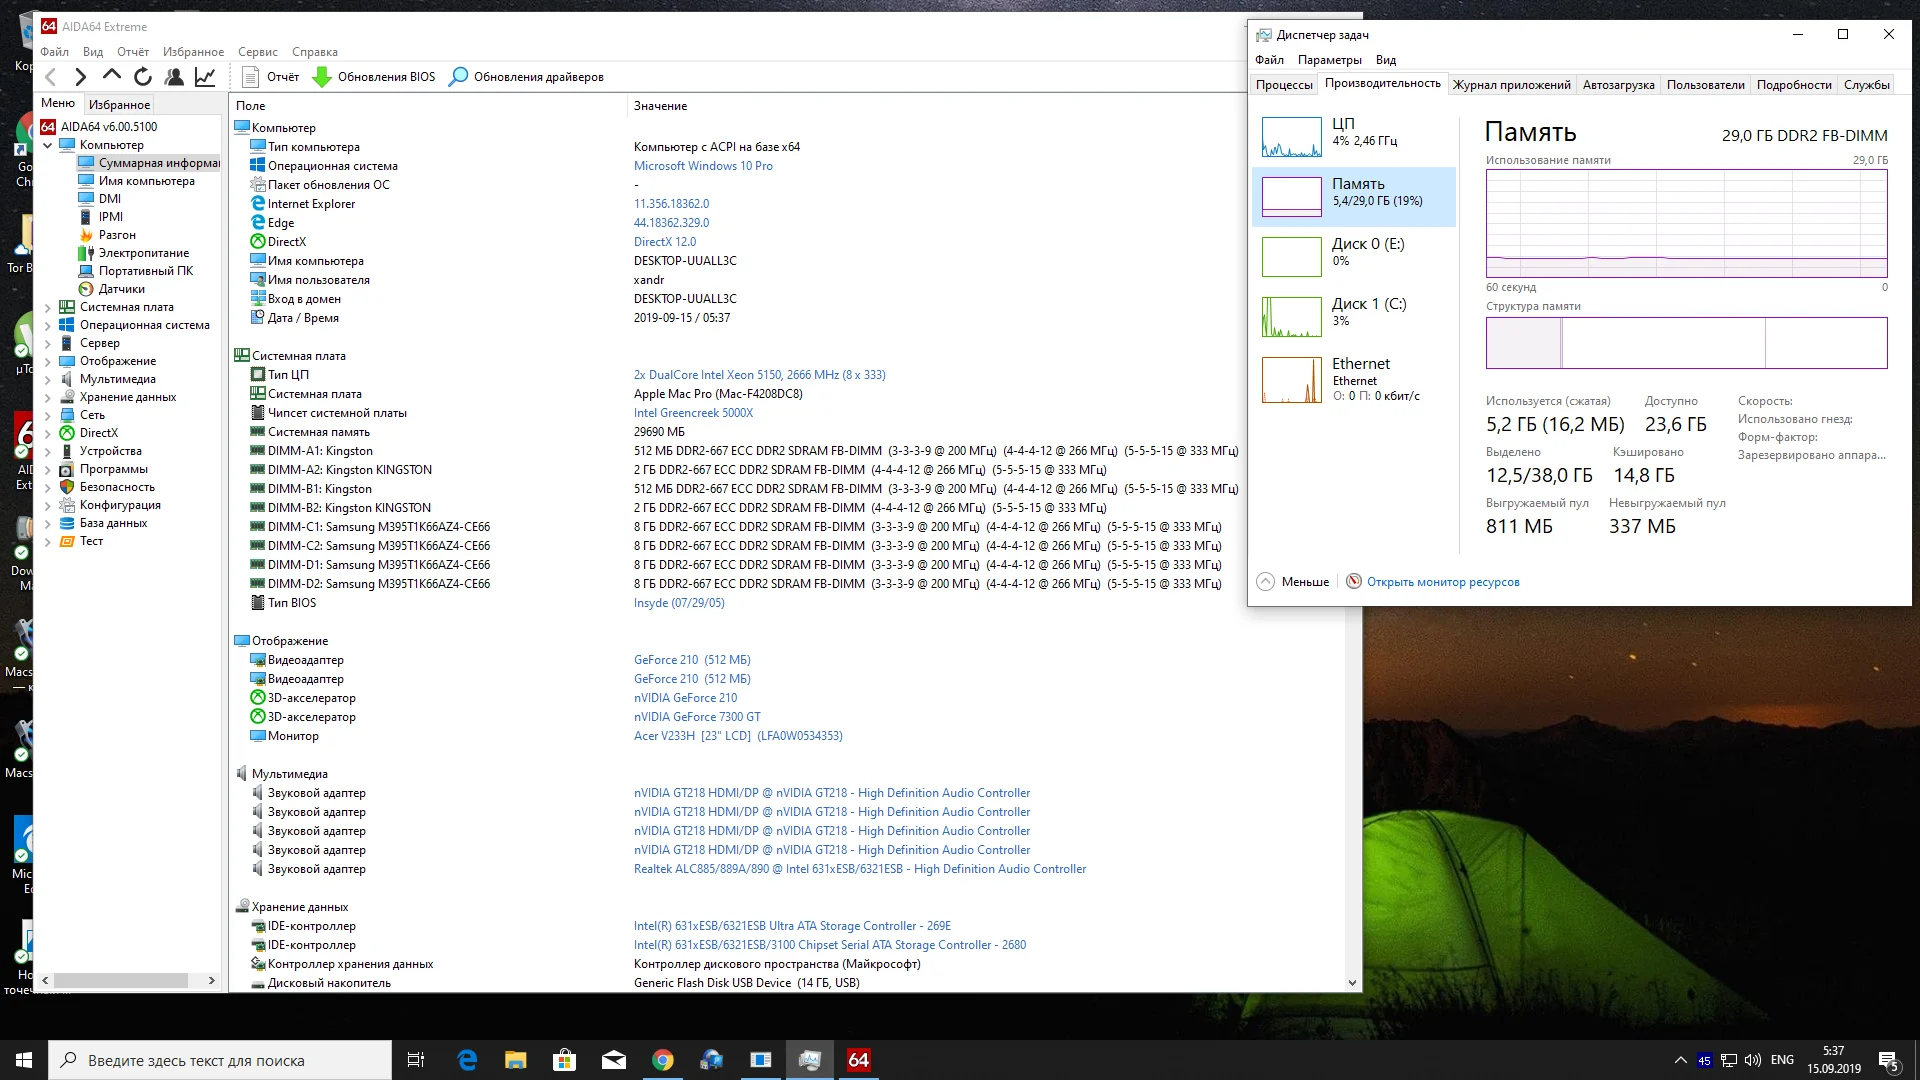Image resolution: width=1920 pixels, height=1080 pixels.
Task: Switch to the Избранное tab
Action: pos(119,104)
